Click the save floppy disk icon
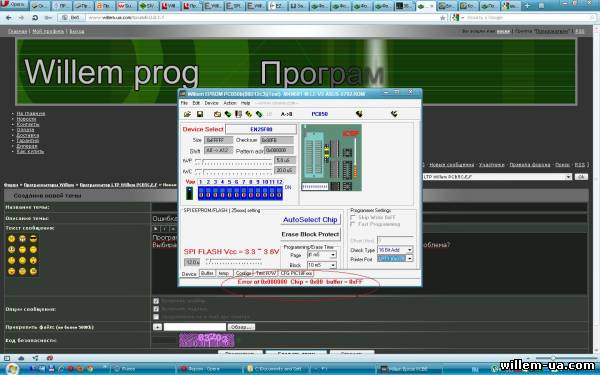 pos(200,114)
